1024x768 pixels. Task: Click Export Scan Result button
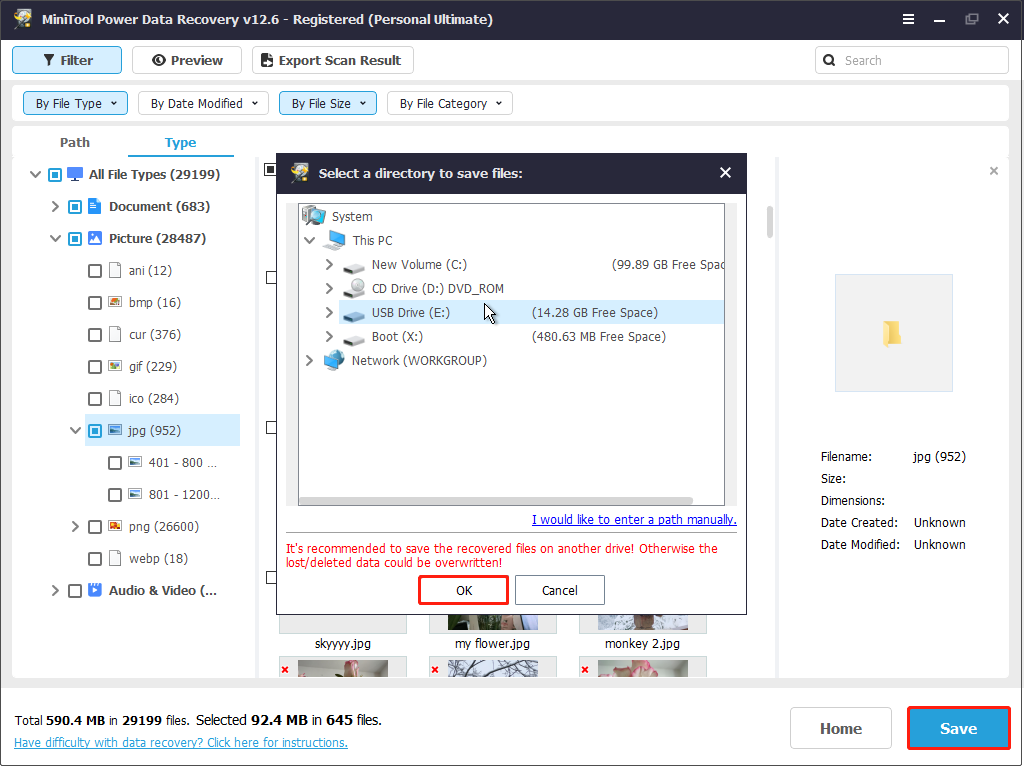(x=332, y=60)
